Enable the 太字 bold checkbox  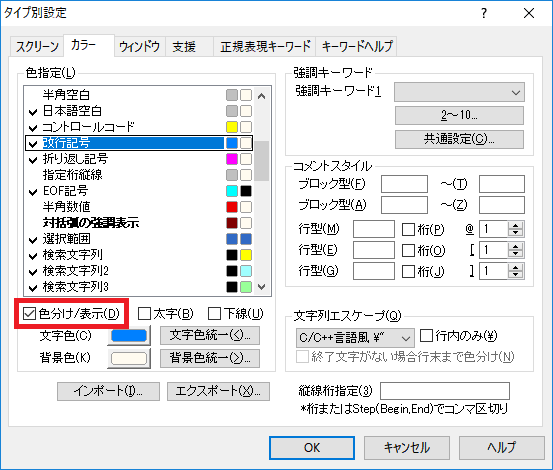[x=144, y=313]
